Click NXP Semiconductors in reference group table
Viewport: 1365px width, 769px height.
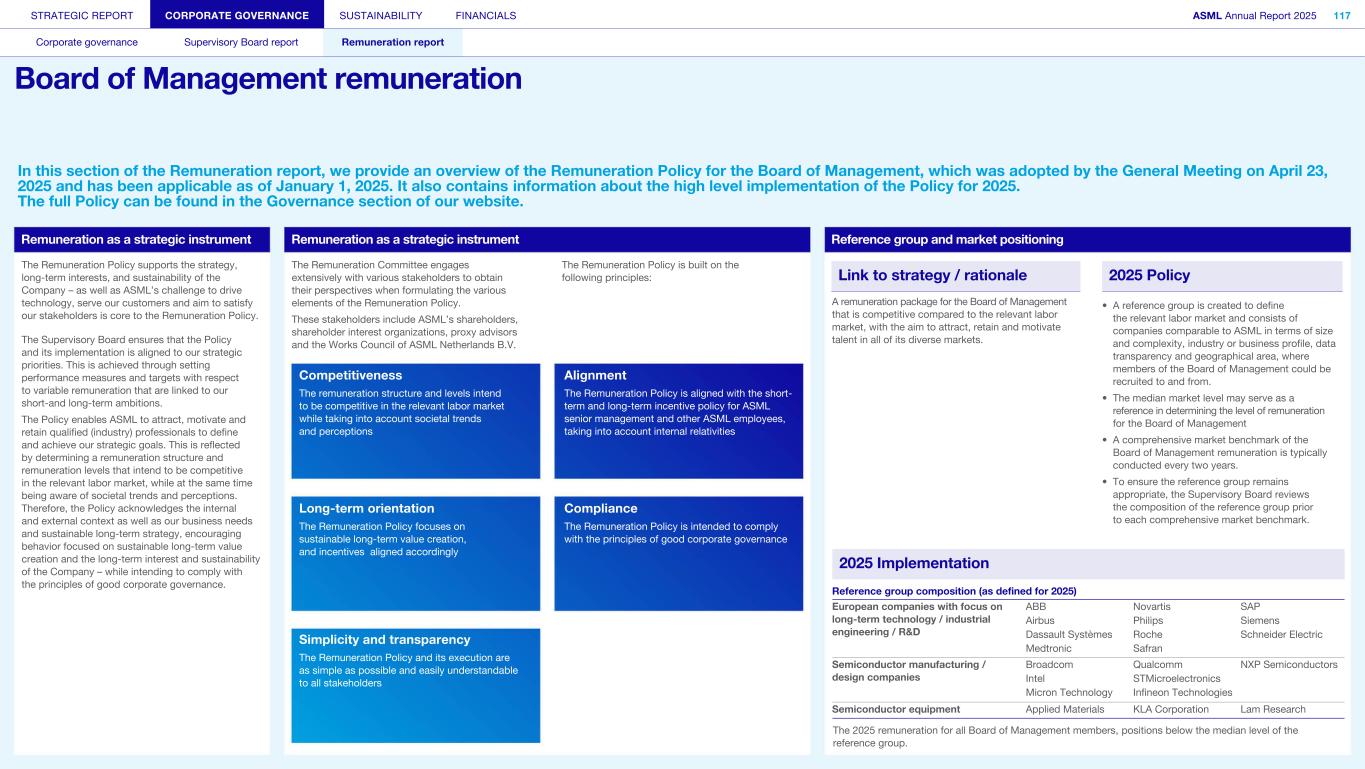[1288, 664]
